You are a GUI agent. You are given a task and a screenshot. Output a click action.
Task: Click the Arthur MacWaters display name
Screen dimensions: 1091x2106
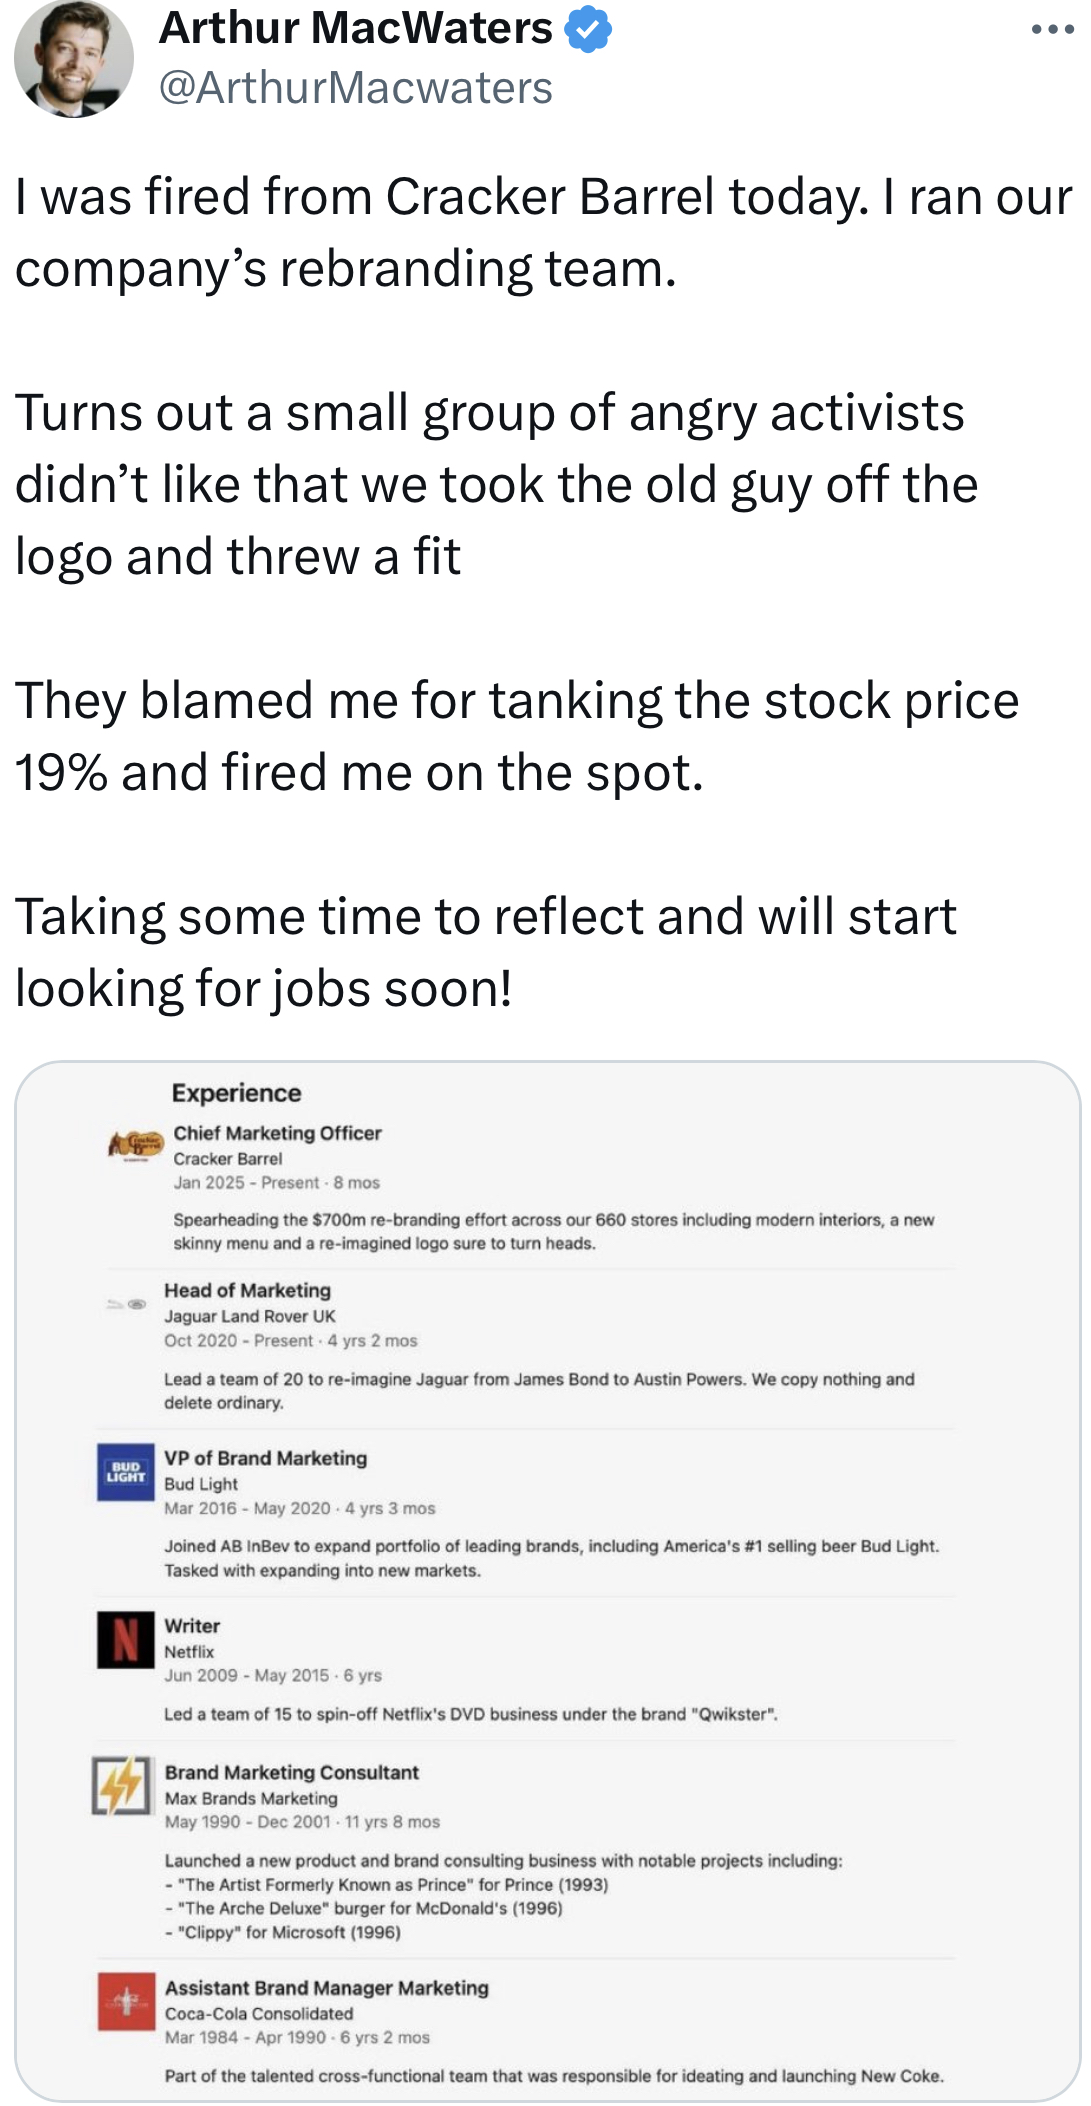(x=355, y=28)
